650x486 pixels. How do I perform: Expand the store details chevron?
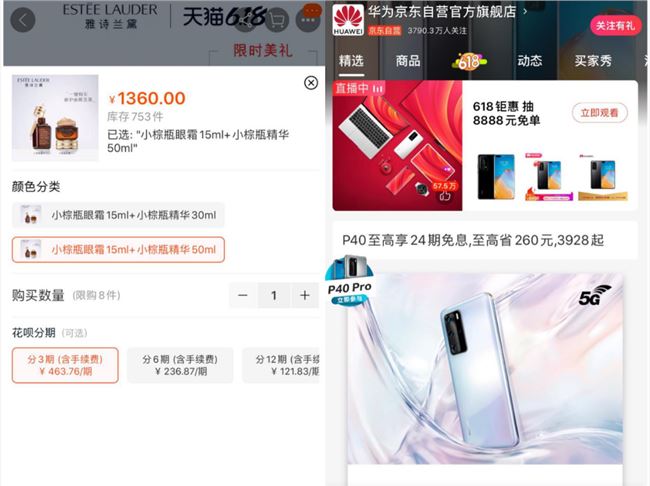pos(525,11)
